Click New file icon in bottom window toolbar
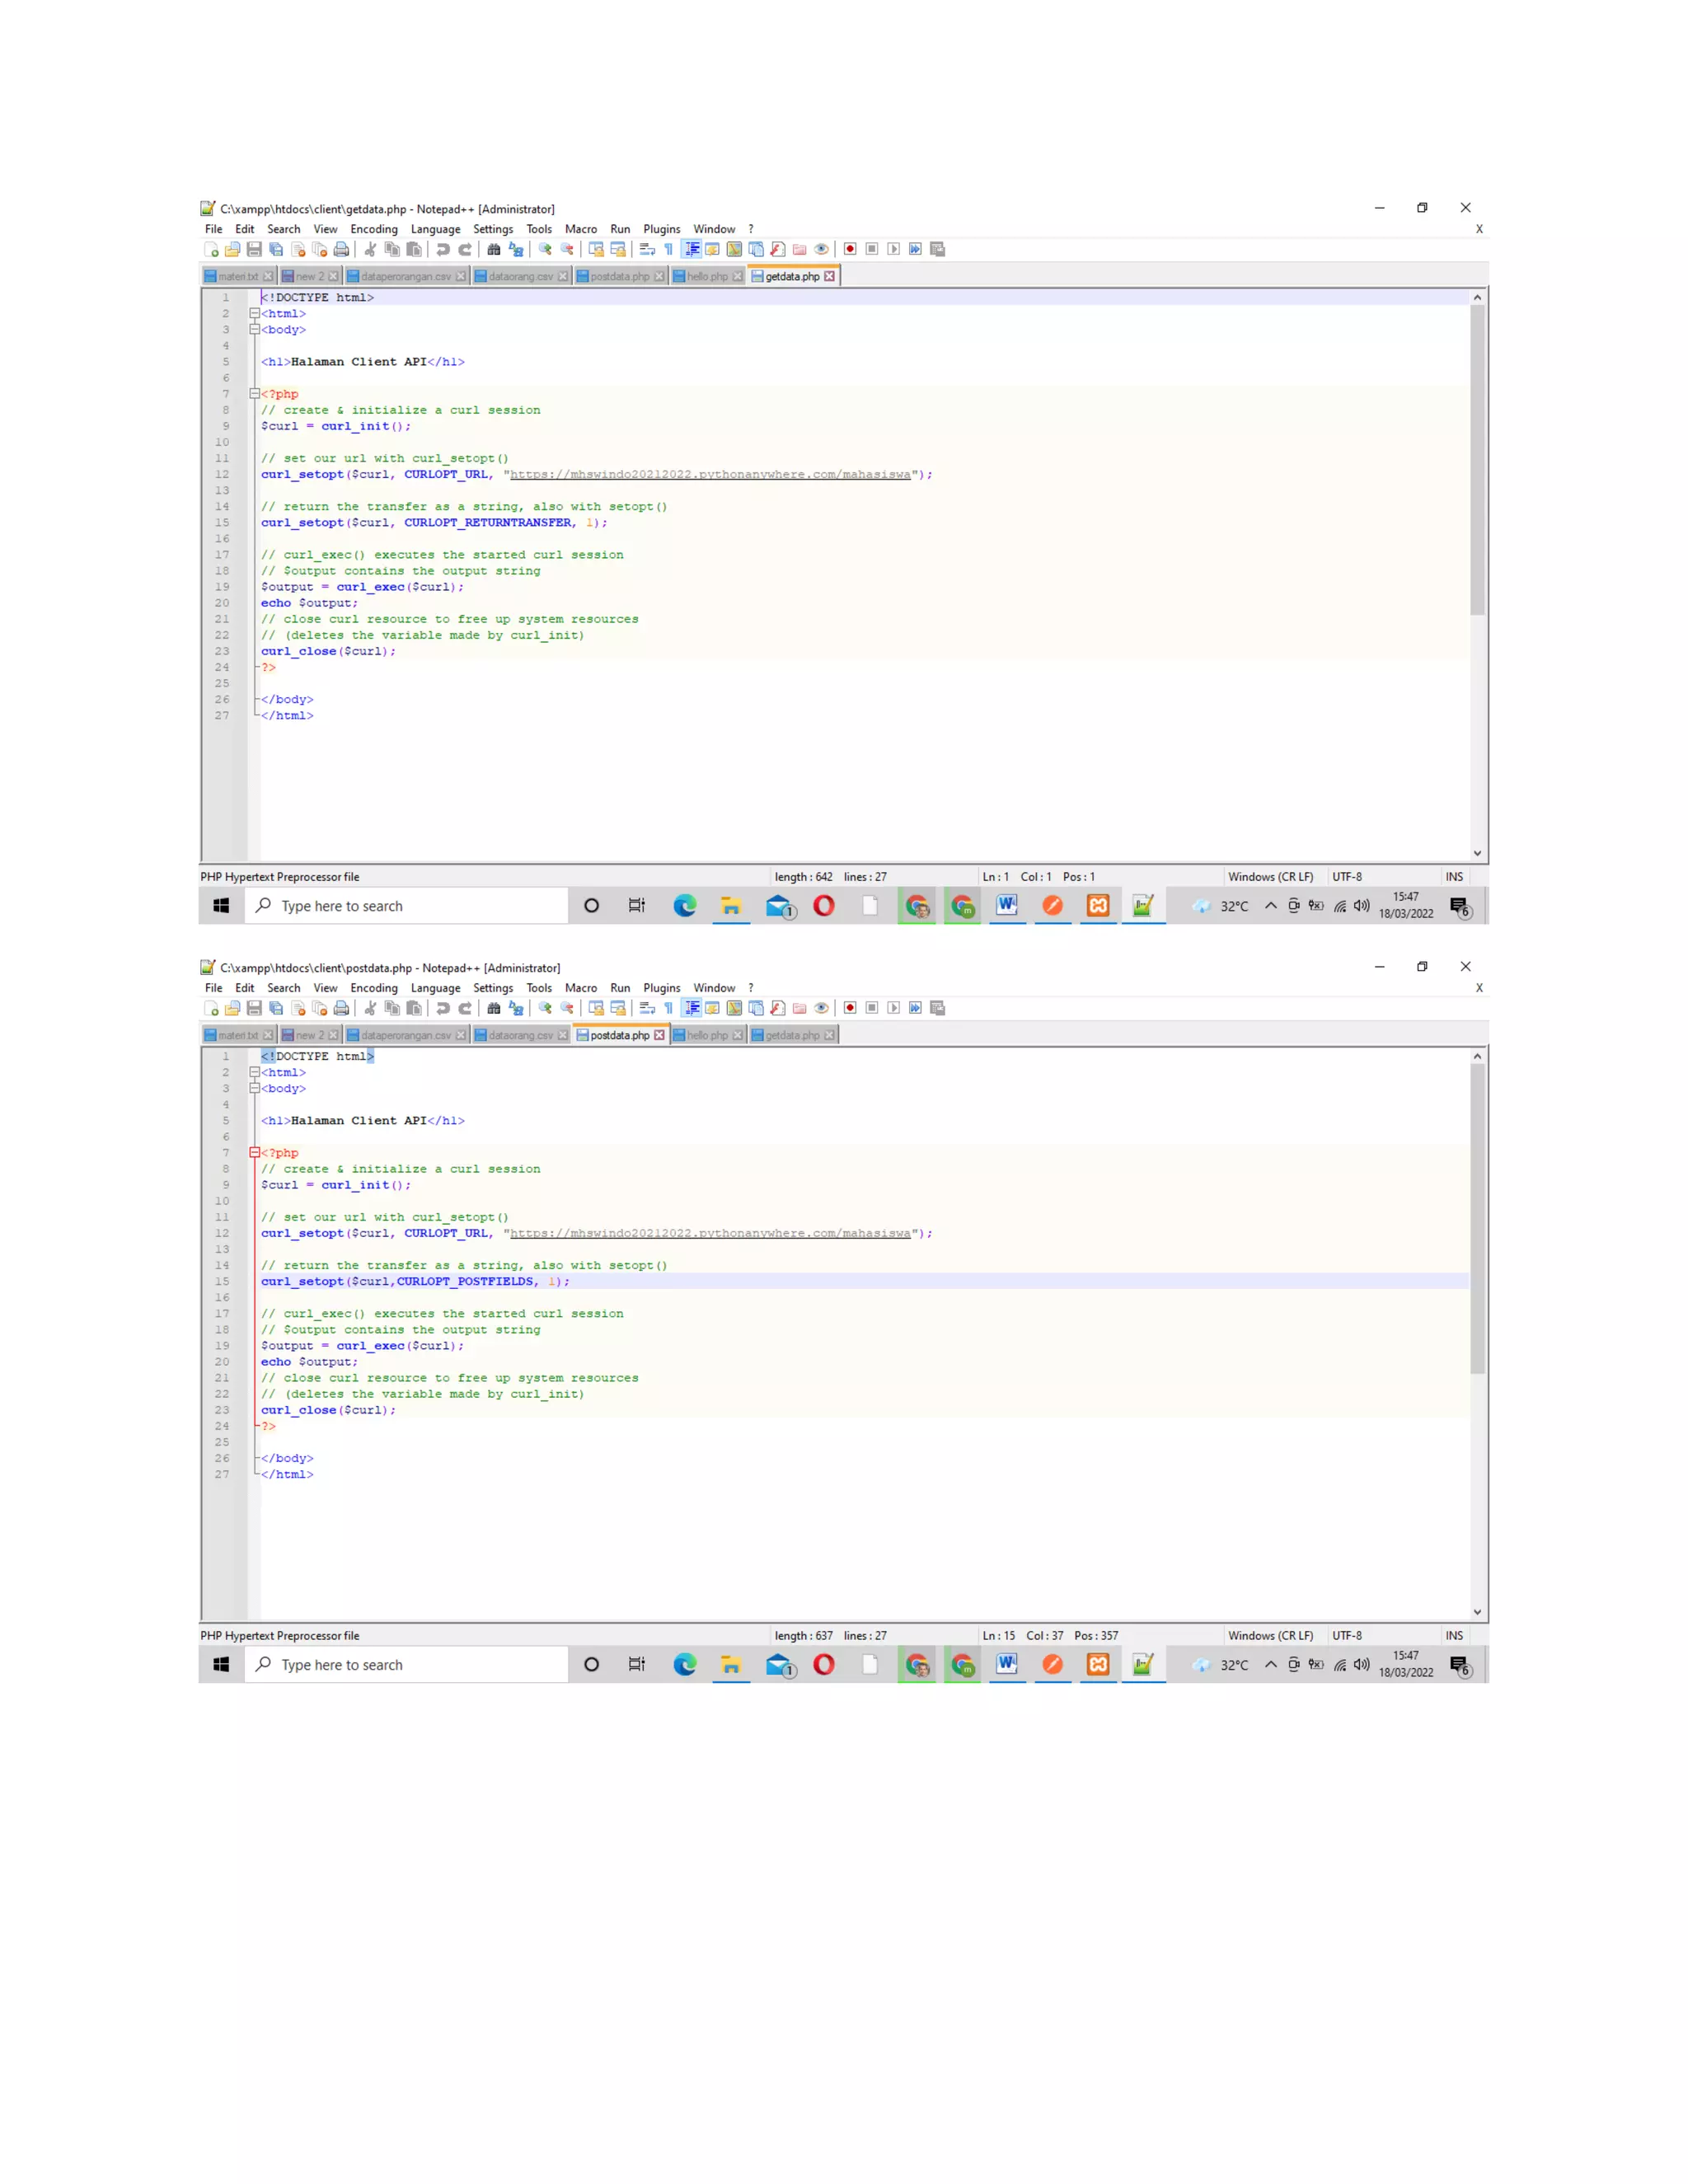1688x2184 pixels. [x=211, y=1008]
